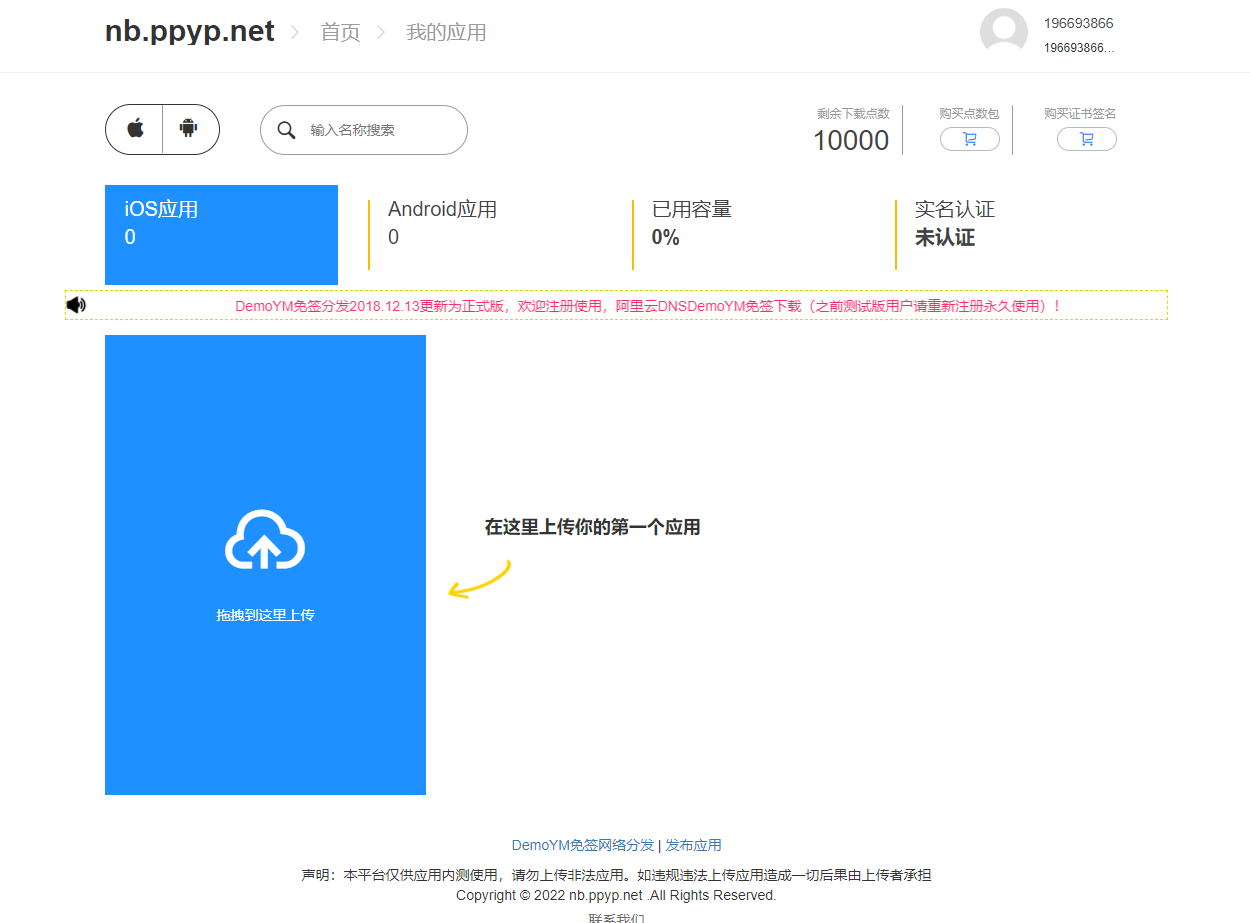Click the 拖拽到这里上传 upload area
The height and width of the screenshot is (923, 1250).
pos(264,615)
